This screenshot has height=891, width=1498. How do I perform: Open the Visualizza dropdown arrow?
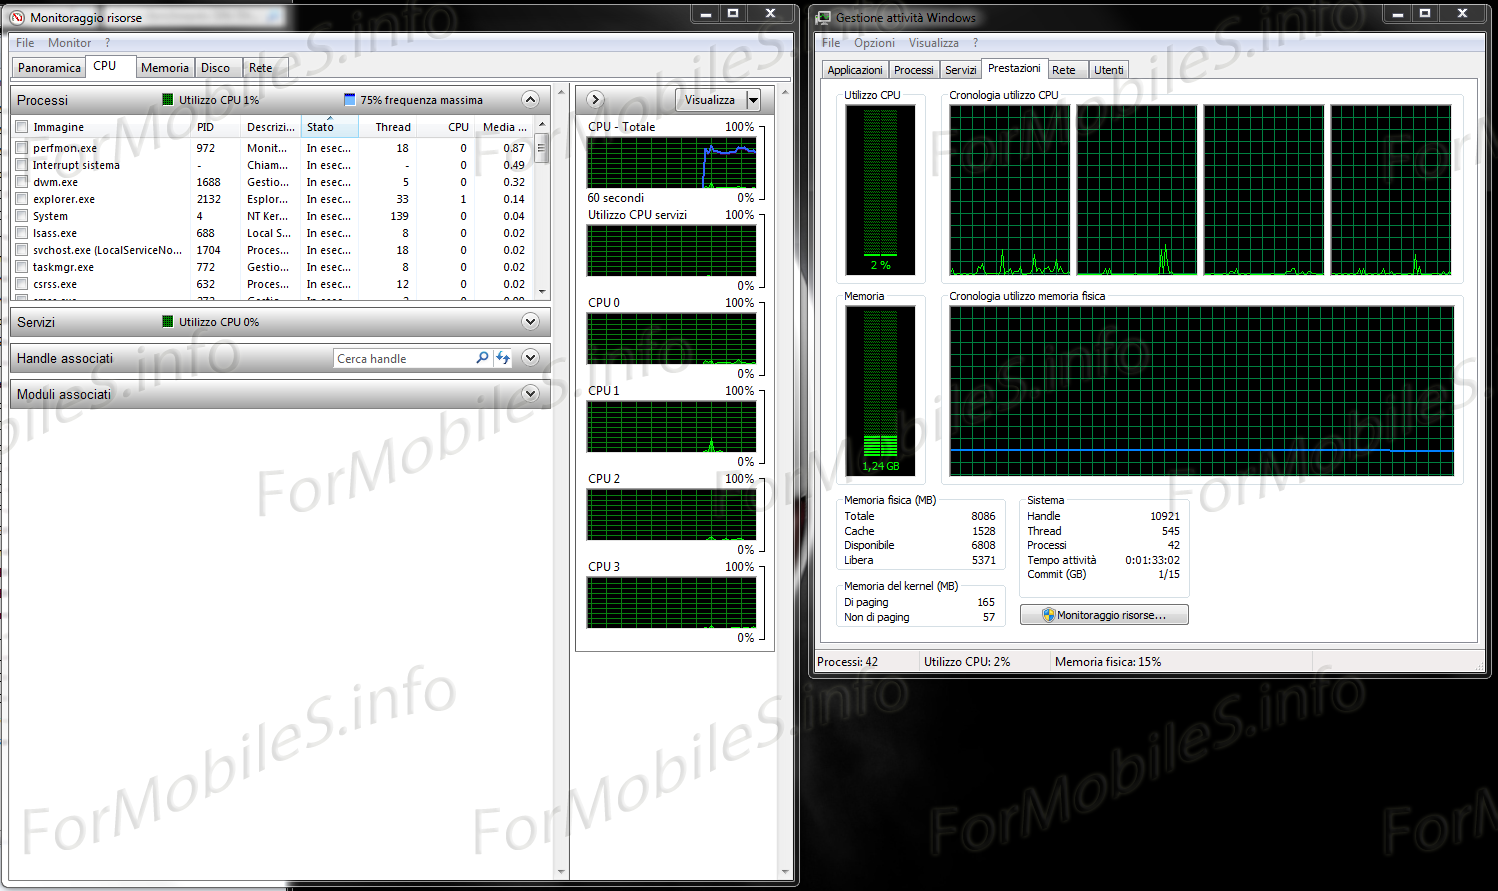[753, 100]
